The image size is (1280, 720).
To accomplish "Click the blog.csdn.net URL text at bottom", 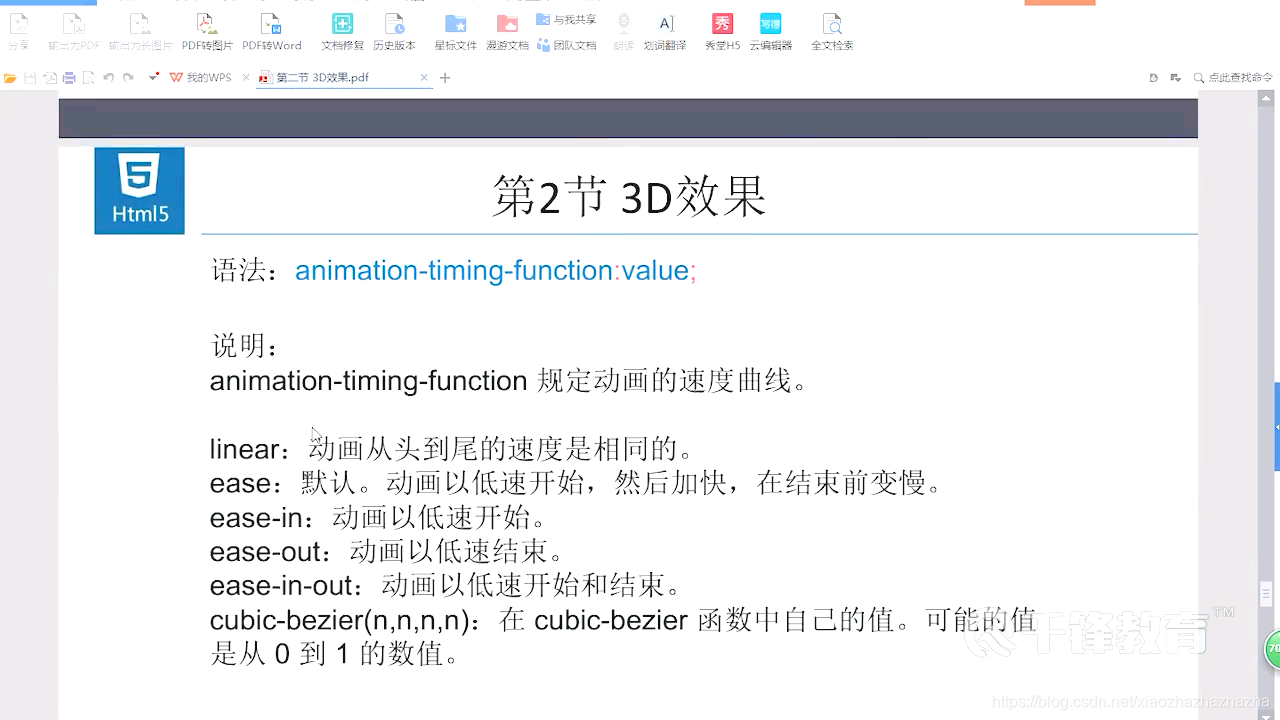I will (1131, 703).
